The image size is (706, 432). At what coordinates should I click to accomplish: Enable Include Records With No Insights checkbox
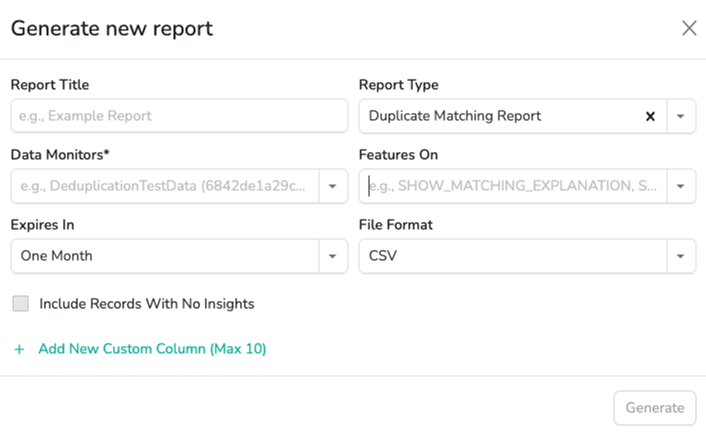[20, 303]
